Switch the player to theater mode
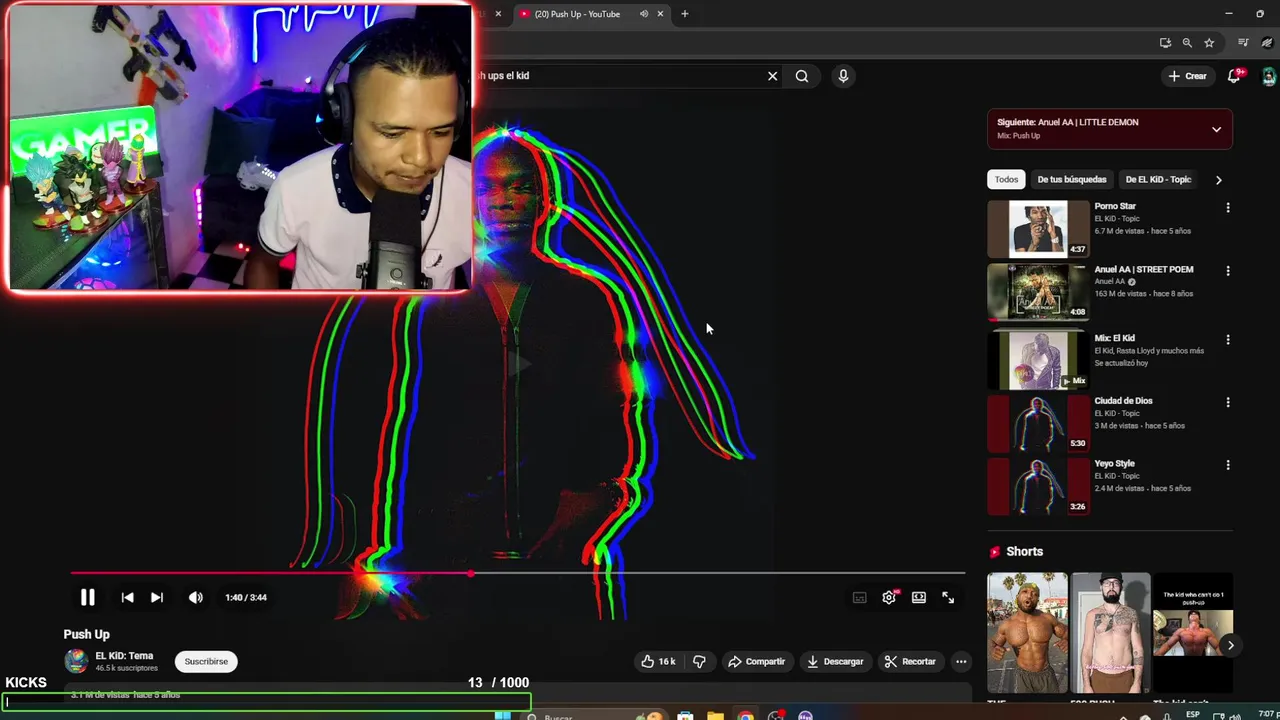The image size is (1280, 720). point(919,597)
